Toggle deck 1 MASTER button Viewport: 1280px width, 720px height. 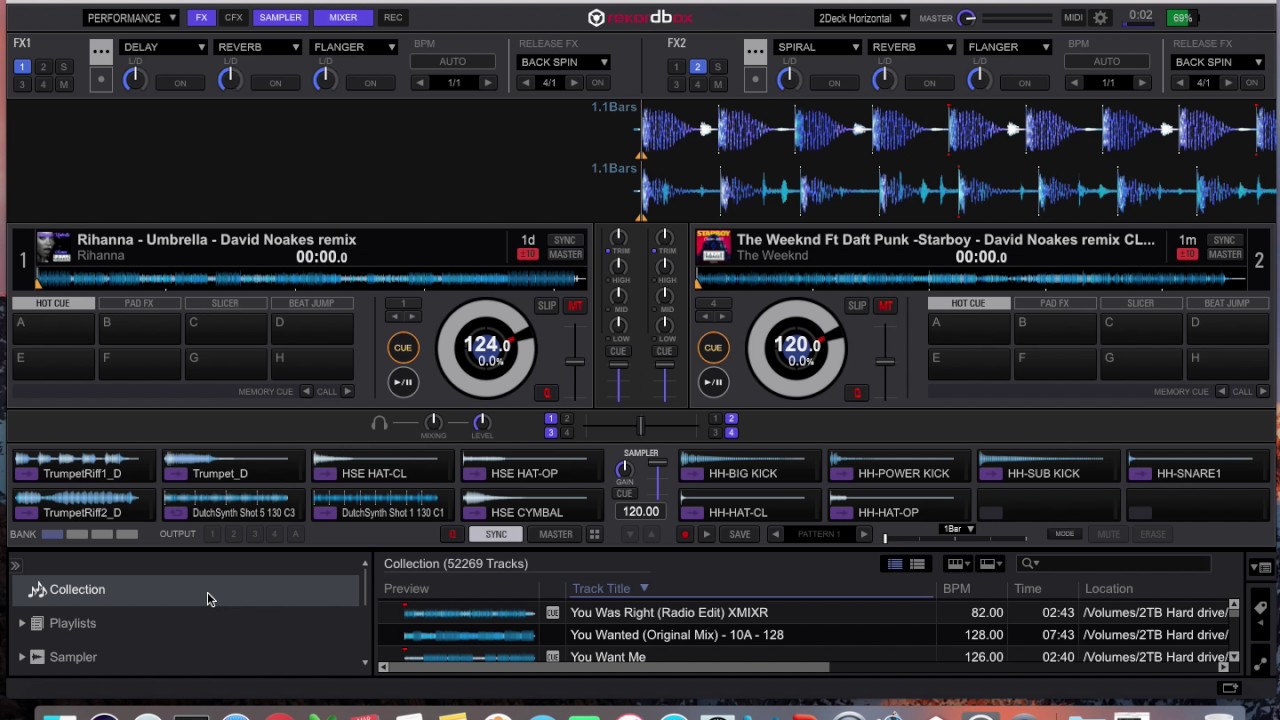click(x=565, y=255)
